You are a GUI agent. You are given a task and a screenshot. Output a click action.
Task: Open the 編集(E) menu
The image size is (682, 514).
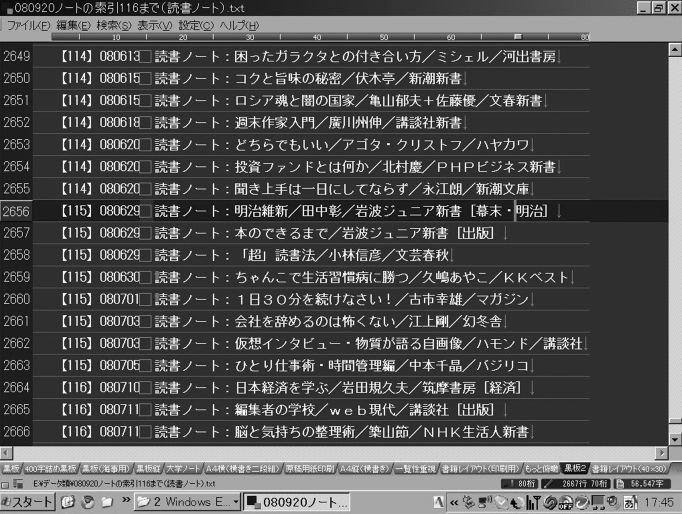click(x=73, y=25)
